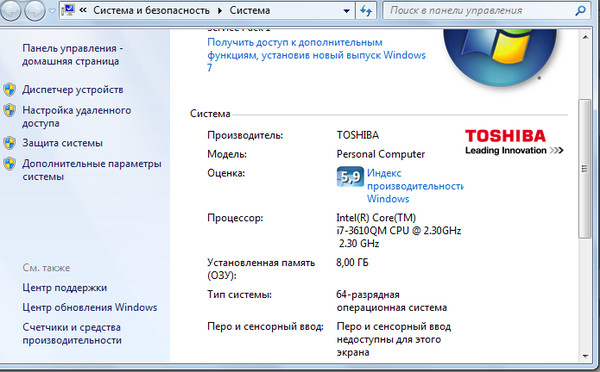Select 'Система' breadcrumb in address bar
This screenshot has width=600, height=372.
tap(249, 10)
